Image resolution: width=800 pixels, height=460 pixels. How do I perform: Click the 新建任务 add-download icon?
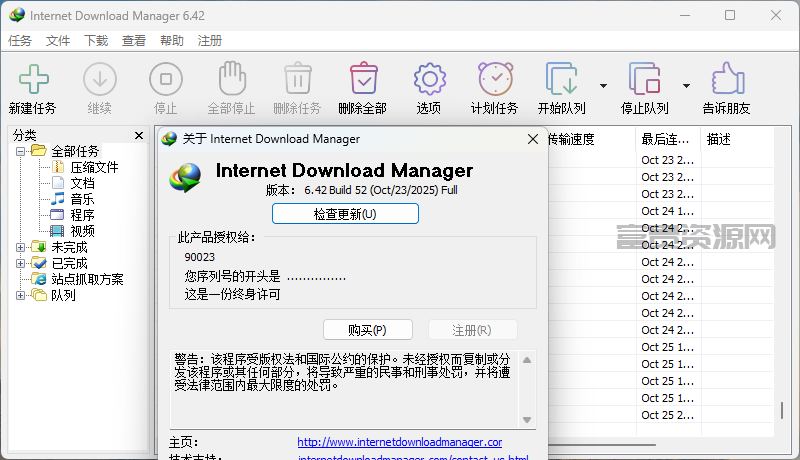[34, 79]
